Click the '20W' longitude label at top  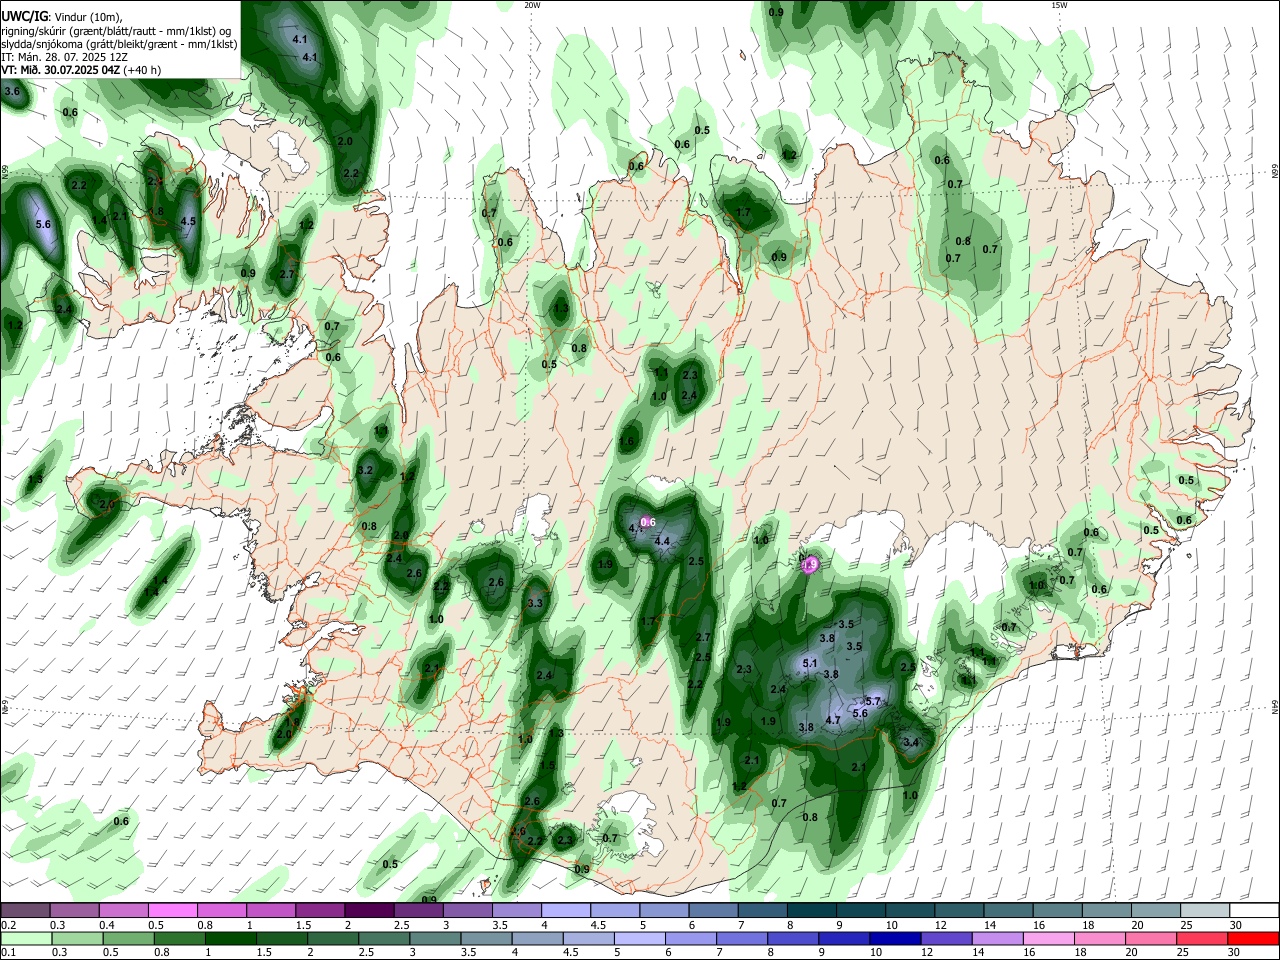point(532,5)
